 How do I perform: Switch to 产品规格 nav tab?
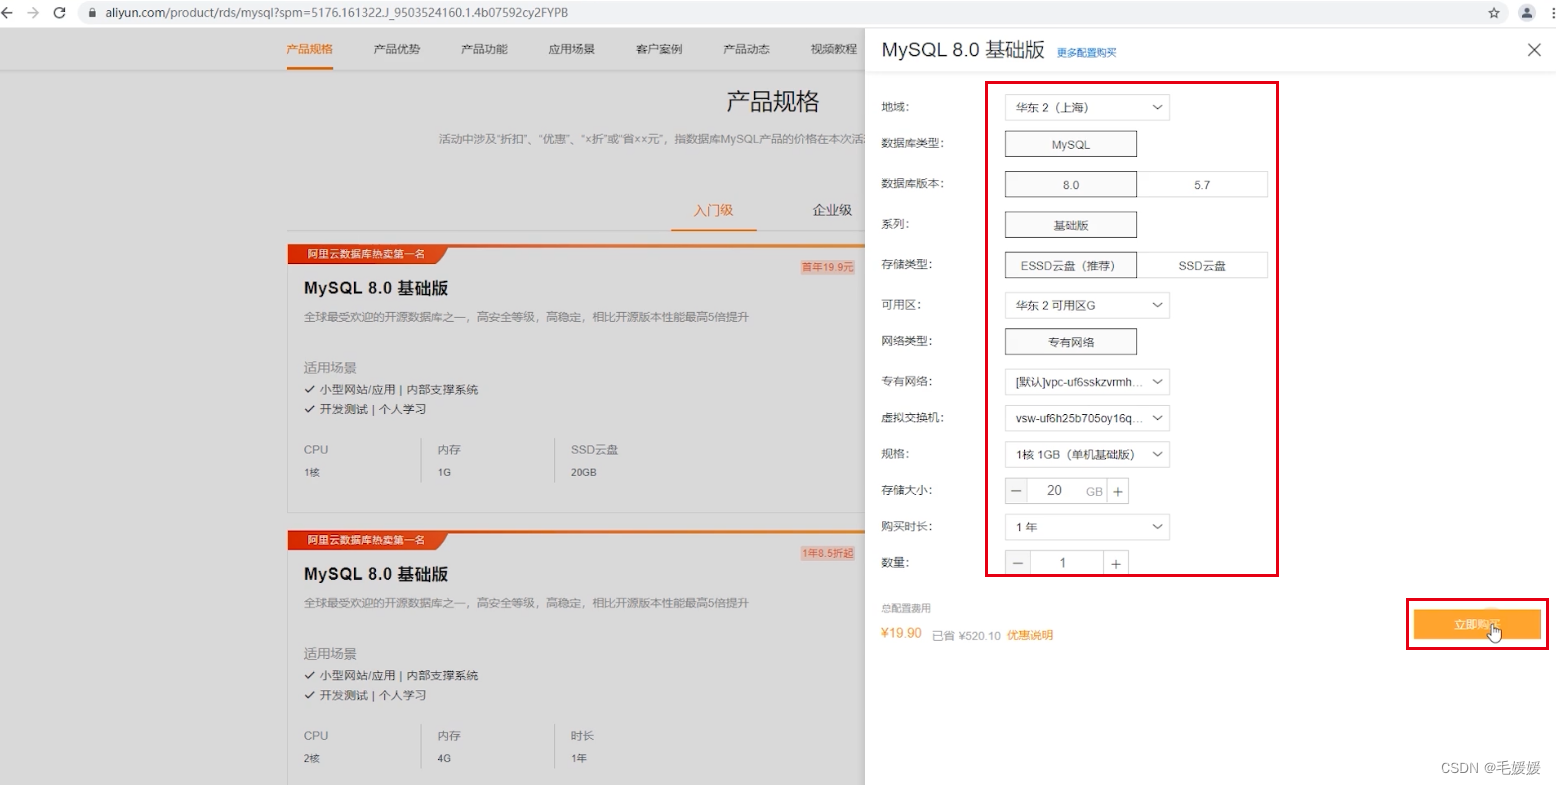point(310,49)
